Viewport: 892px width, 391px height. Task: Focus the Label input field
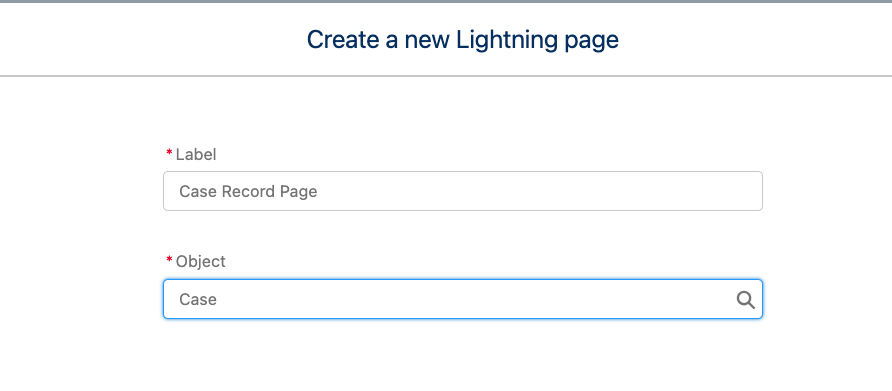(x=462, y=191)
